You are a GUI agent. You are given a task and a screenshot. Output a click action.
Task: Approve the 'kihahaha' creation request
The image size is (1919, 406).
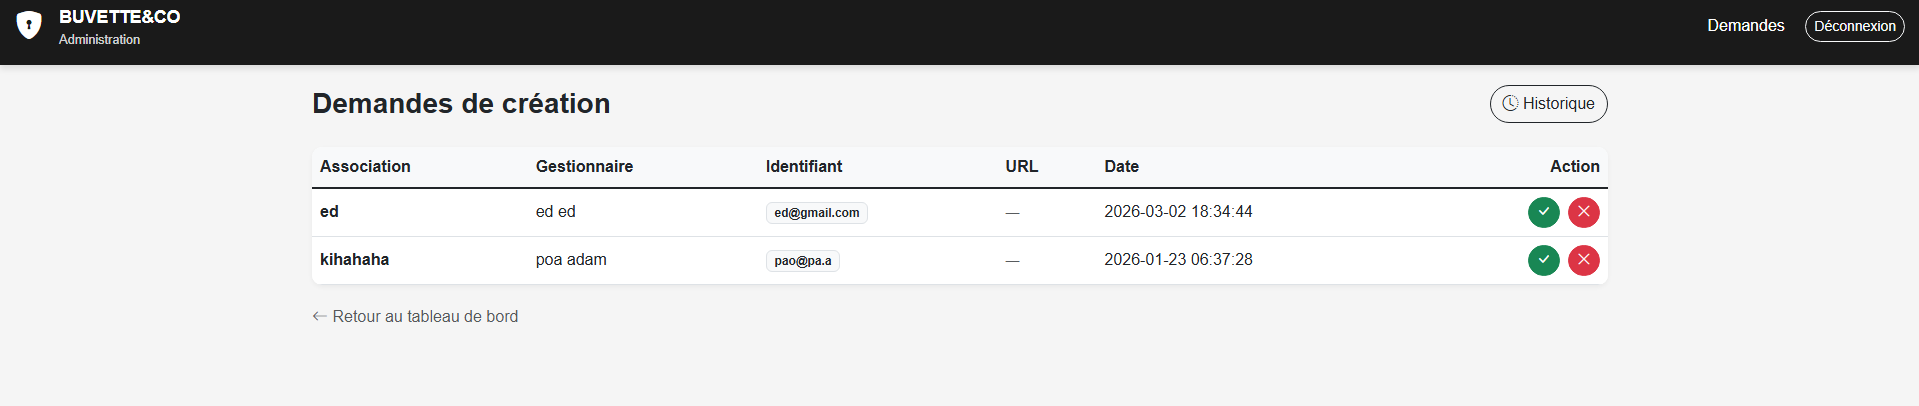(1543, 260)
